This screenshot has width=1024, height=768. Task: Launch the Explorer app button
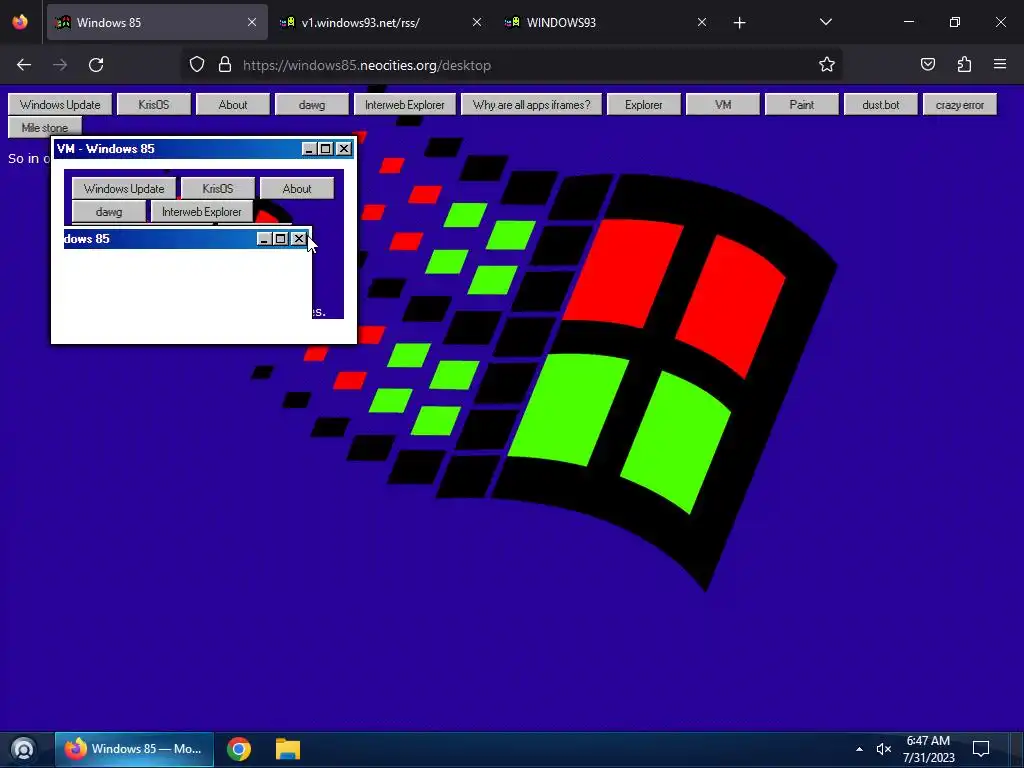coord(643,104)
